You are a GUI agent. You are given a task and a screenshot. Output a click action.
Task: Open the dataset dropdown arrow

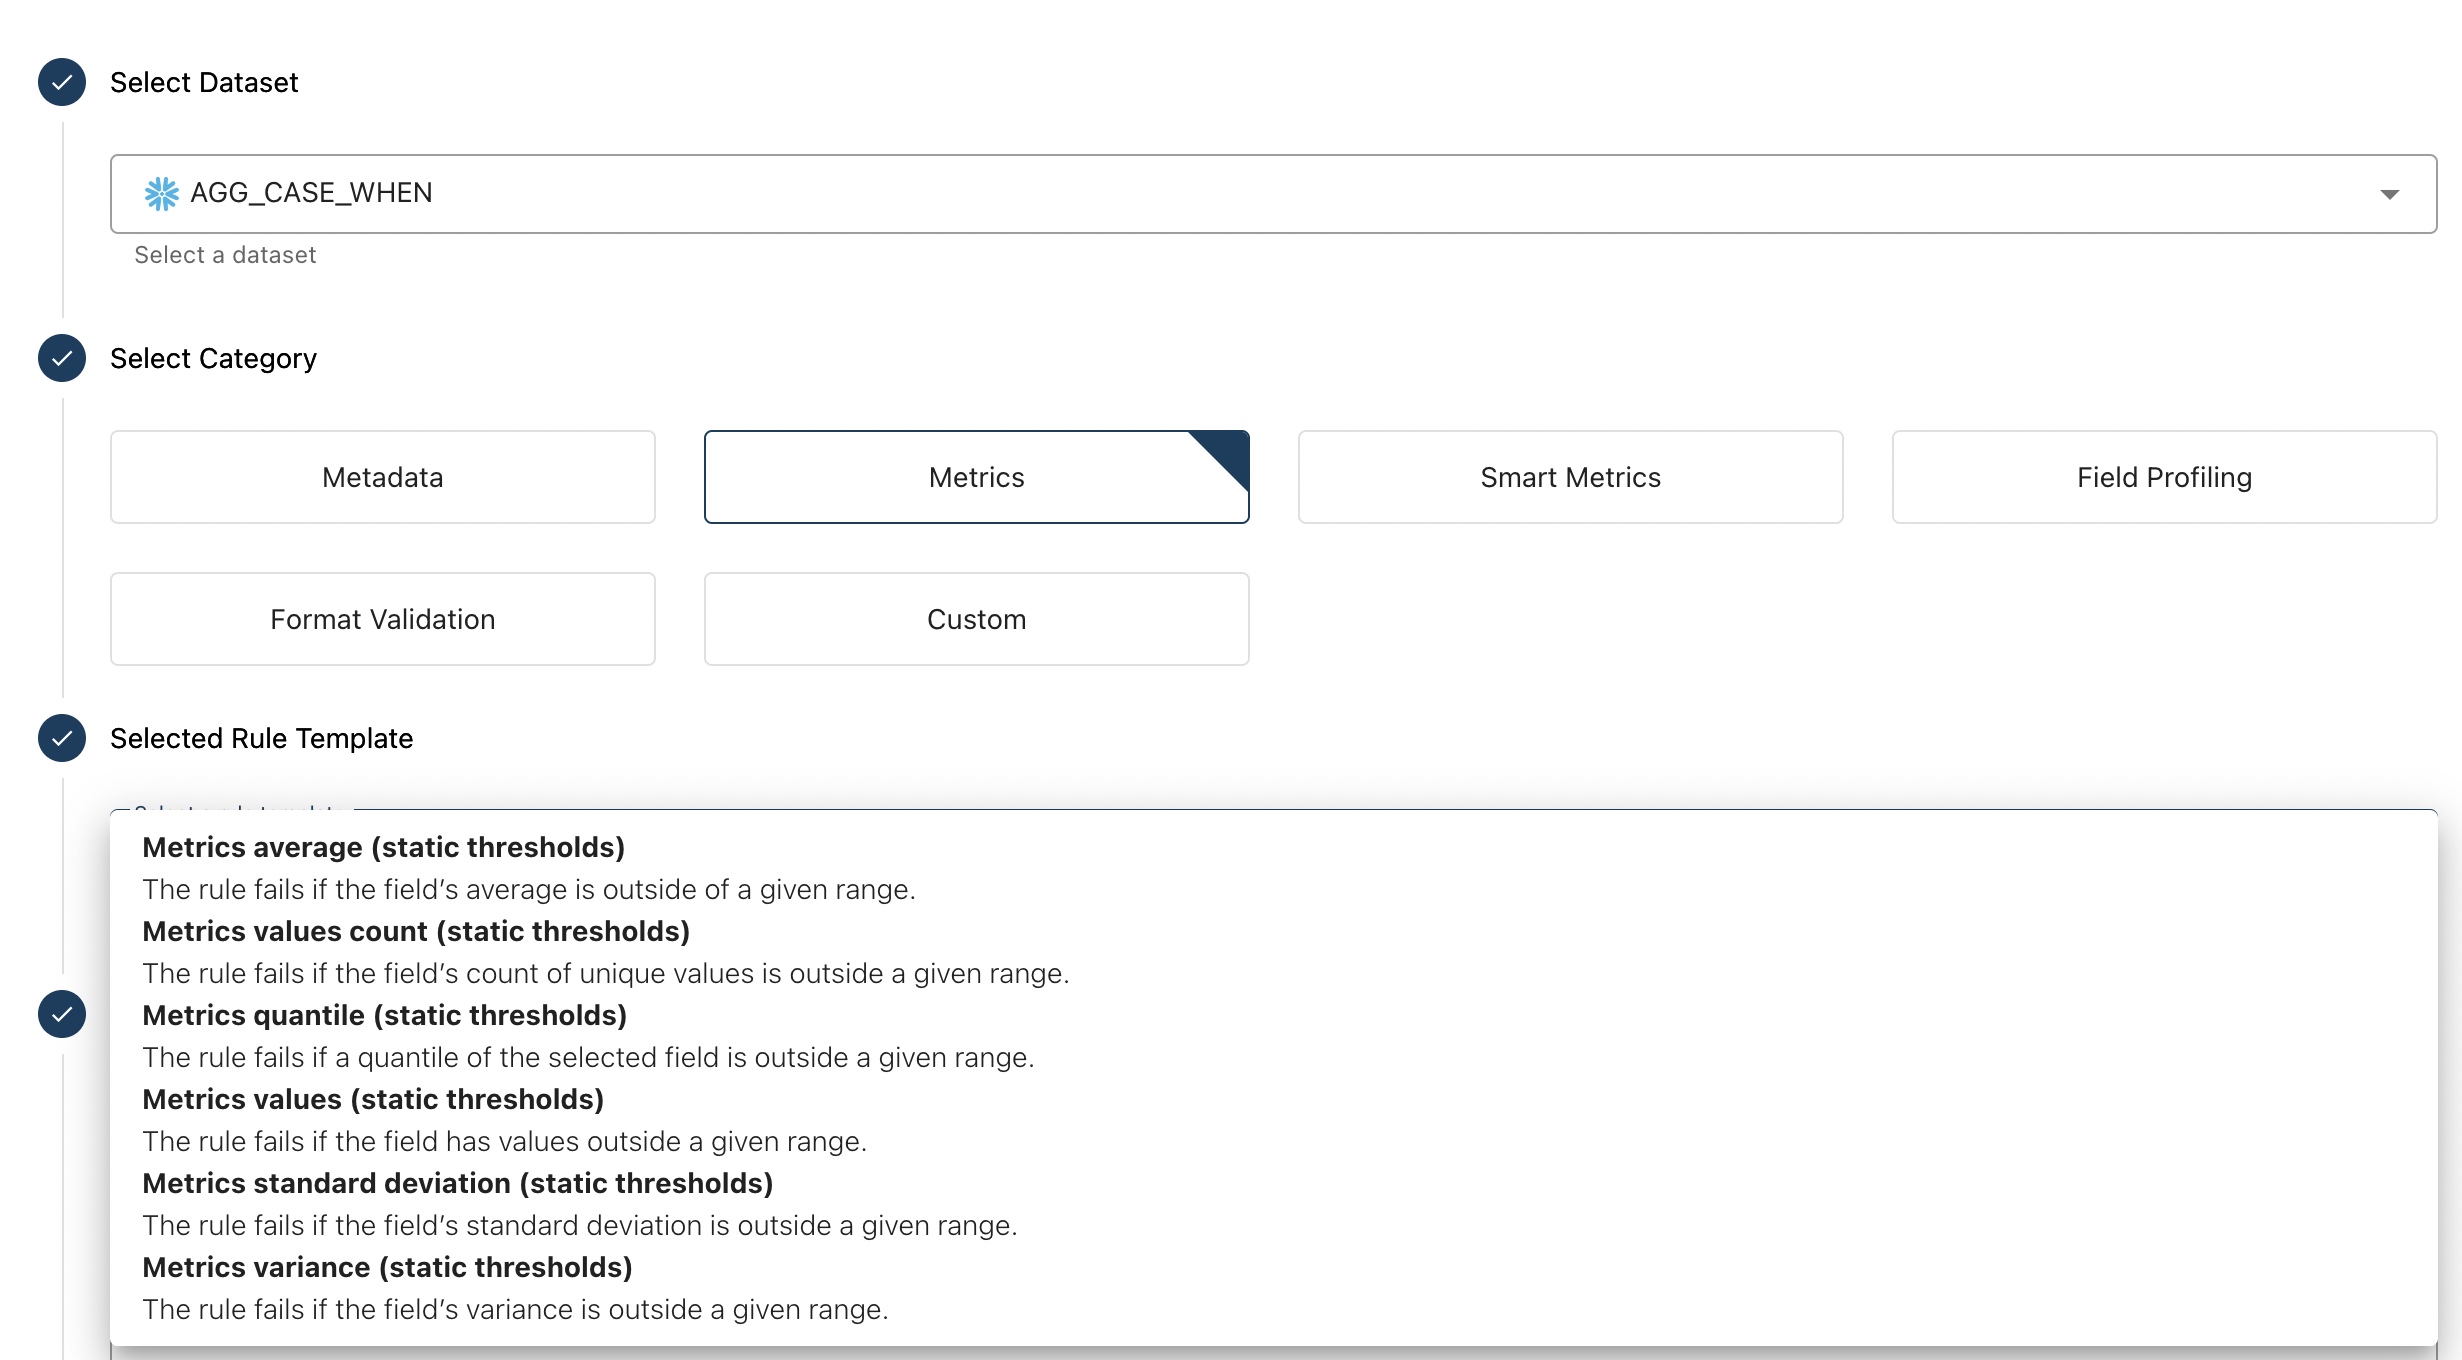2389,194
